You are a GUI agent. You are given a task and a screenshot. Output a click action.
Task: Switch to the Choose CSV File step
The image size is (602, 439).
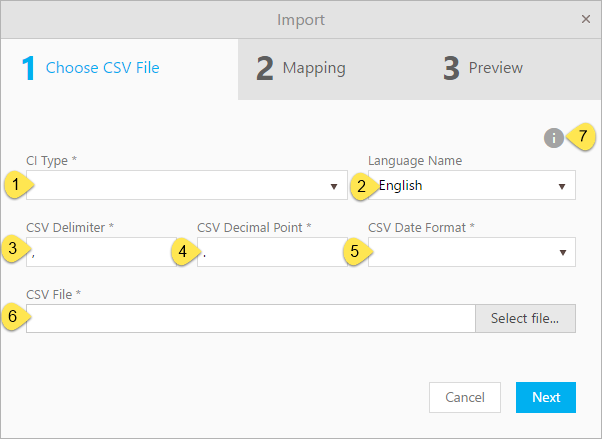pos(91,68)
